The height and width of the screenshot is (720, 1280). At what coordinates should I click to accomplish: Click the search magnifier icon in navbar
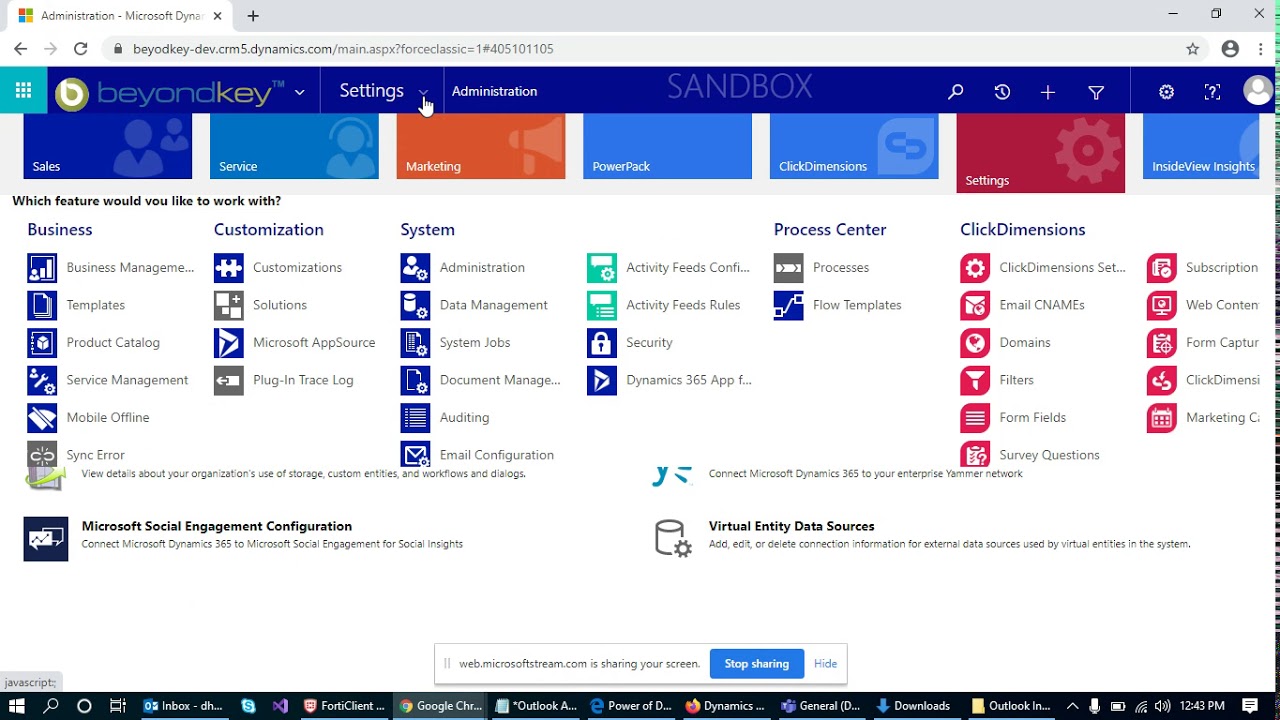(x=955, y=92)
